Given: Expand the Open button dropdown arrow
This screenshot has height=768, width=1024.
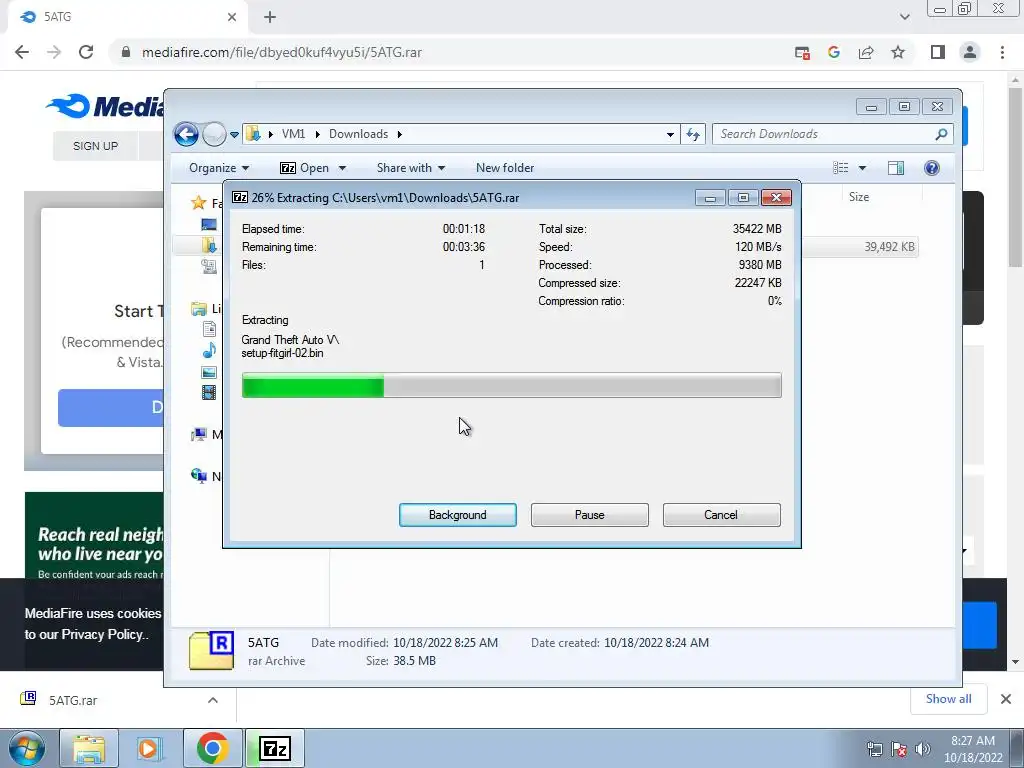Looking at the screenshot, I should tap(342, 168).
